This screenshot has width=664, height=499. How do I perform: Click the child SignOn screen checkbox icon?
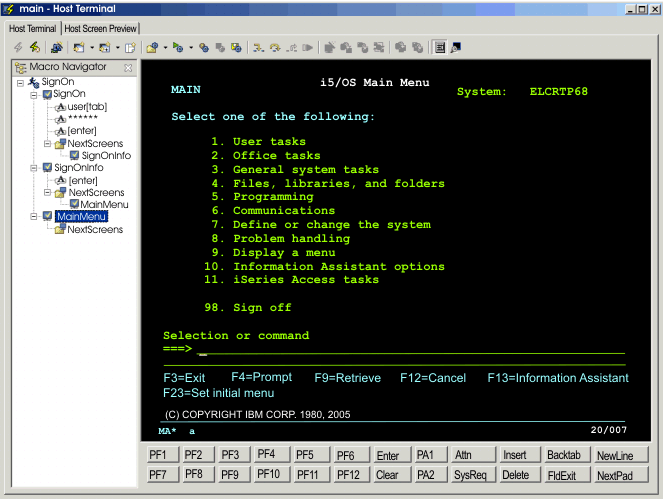point(46,94)
